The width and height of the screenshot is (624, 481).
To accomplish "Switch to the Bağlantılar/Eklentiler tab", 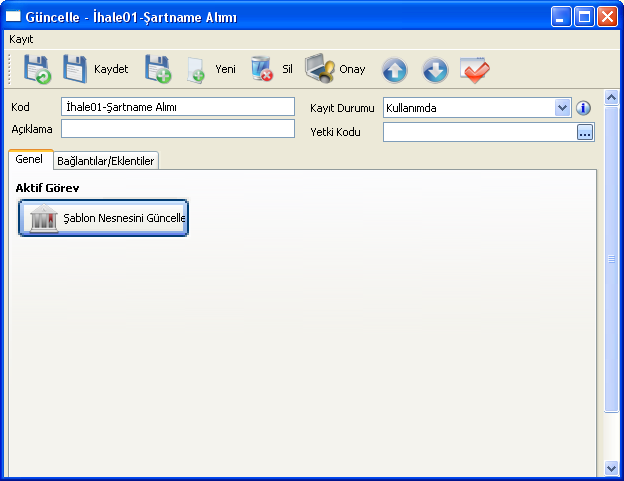I will click(x=106, y=161).
